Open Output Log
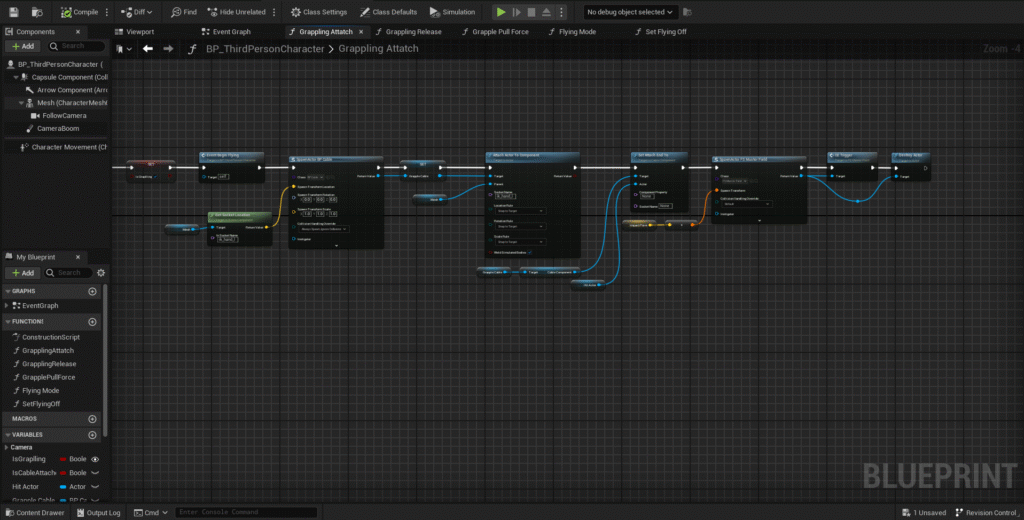Viewport: 1024px width, 520px height. (98, 513)
